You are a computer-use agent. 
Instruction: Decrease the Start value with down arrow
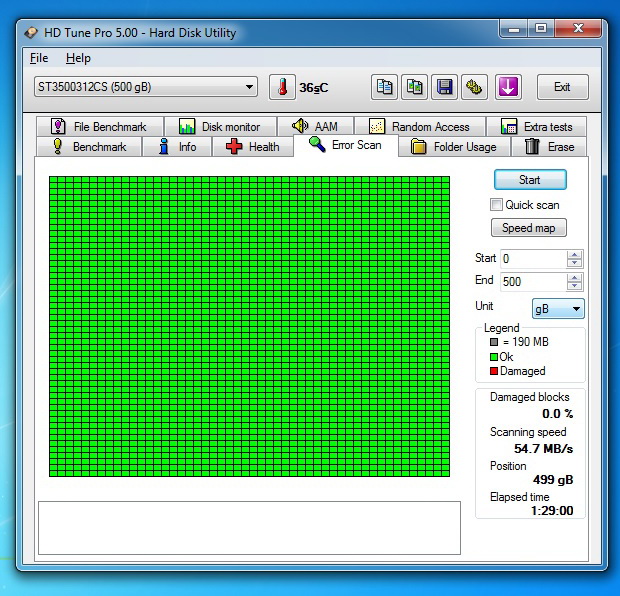575,263
